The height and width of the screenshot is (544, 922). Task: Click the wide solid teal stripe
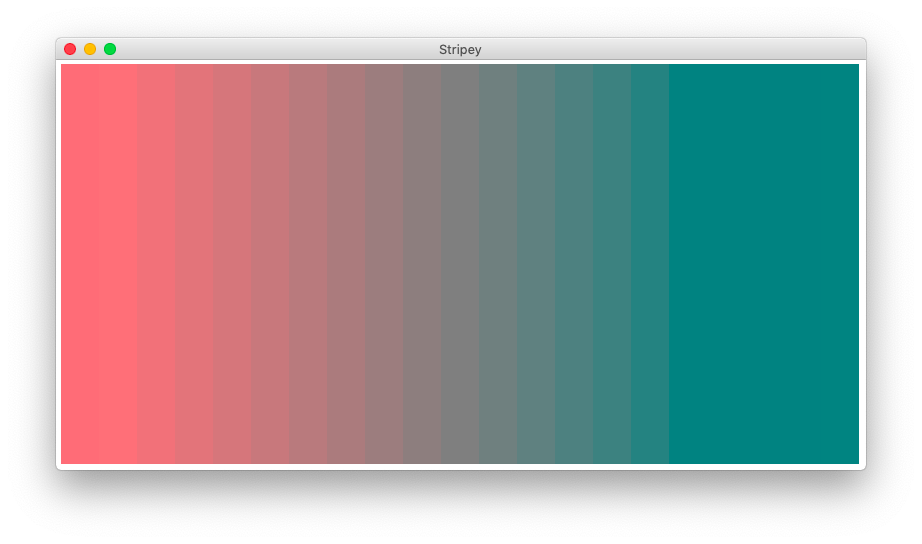[764, 263]
